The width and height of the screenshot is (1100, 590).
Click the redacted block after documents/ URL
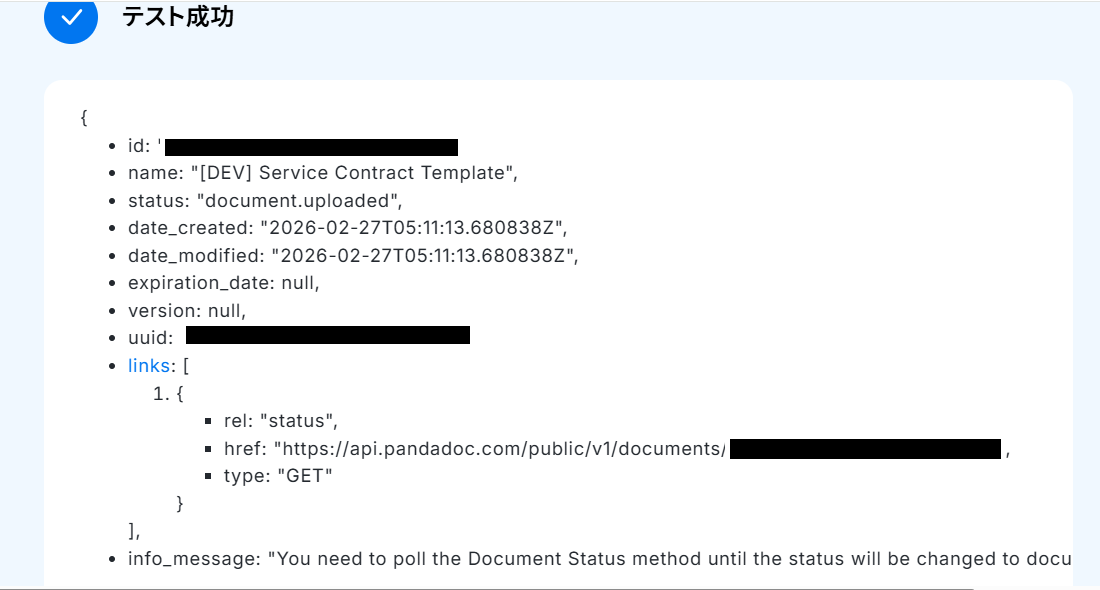coord(865,449)
